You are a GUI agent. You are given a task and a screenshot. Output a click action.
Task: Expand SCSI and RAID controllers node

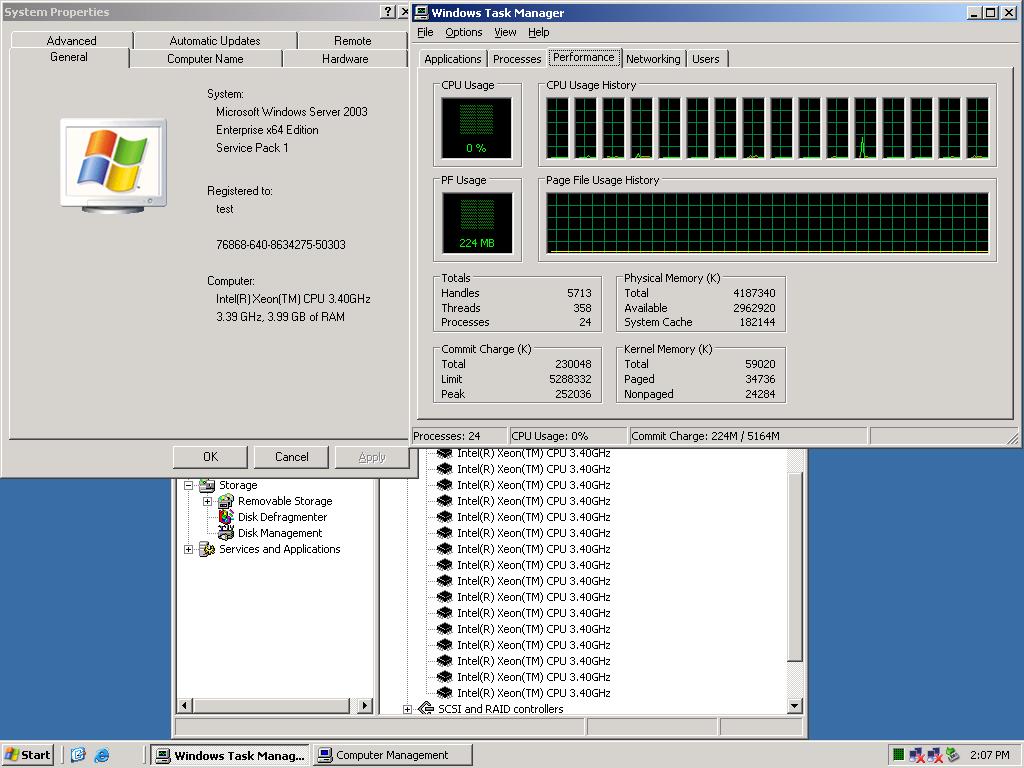[407, 709]
